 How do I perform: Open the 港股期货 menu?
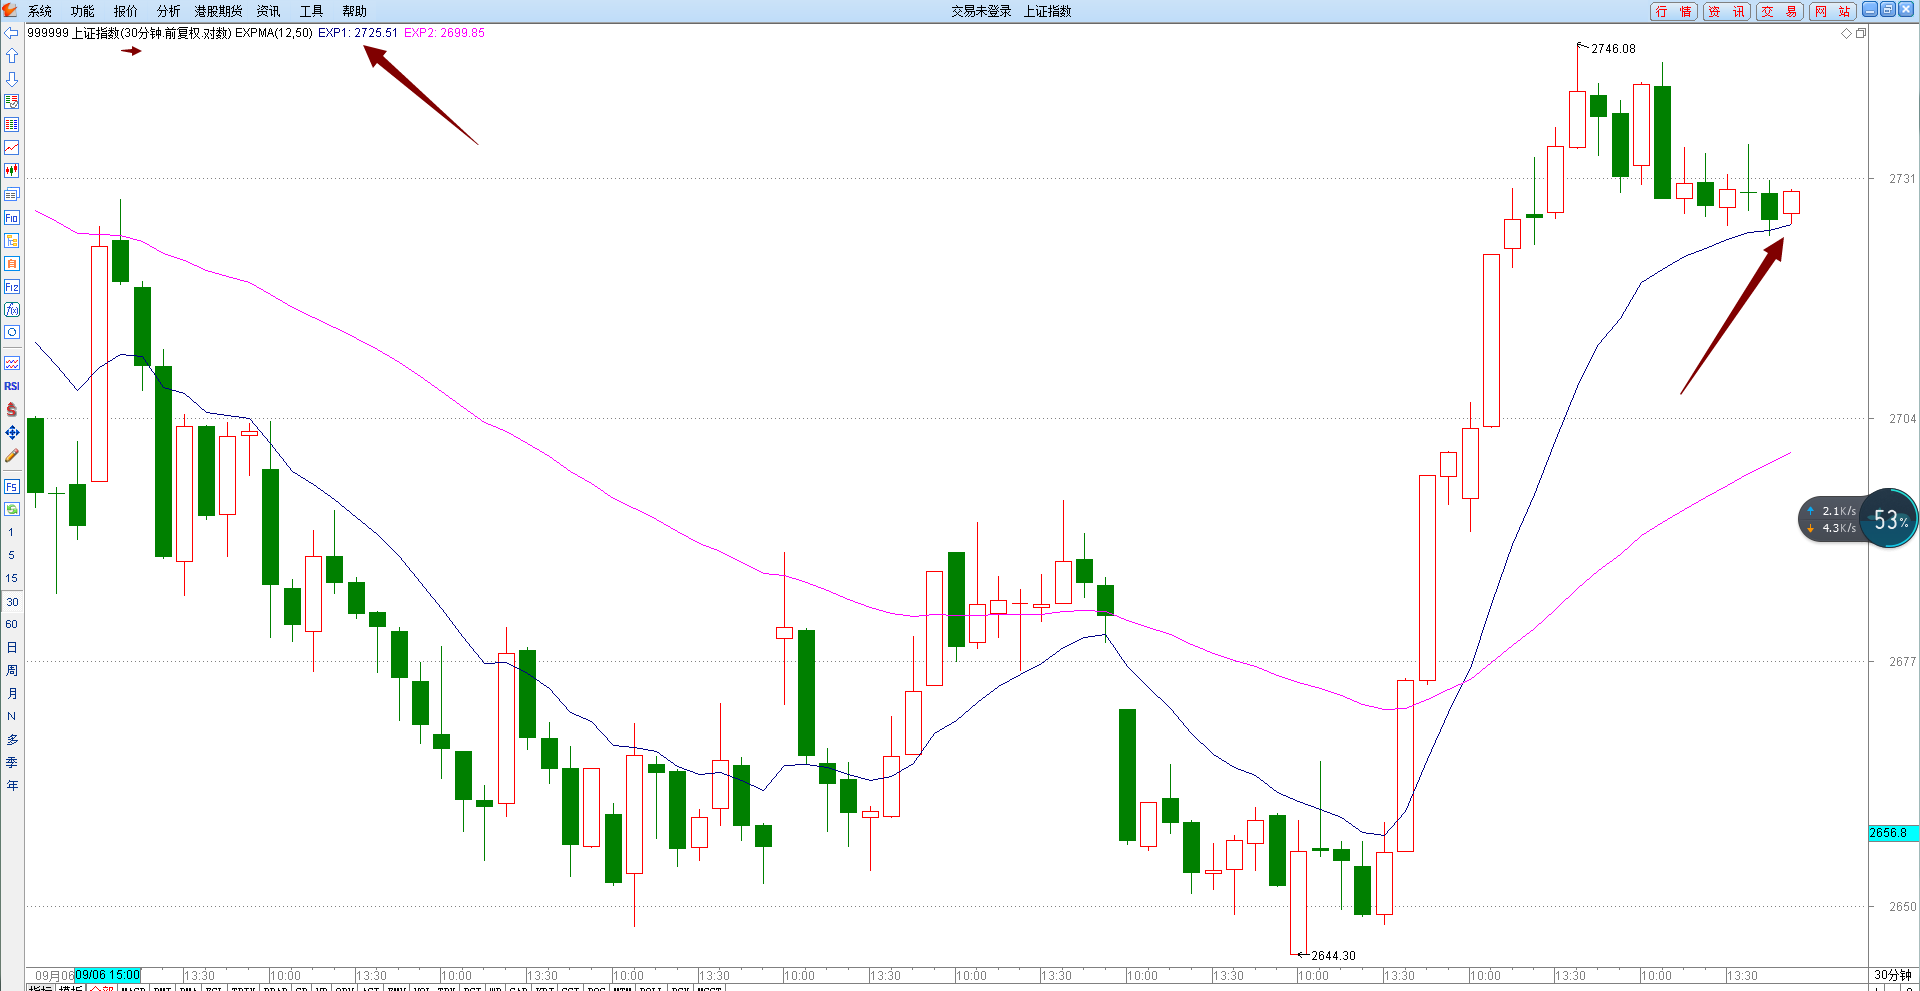(219, 11)
